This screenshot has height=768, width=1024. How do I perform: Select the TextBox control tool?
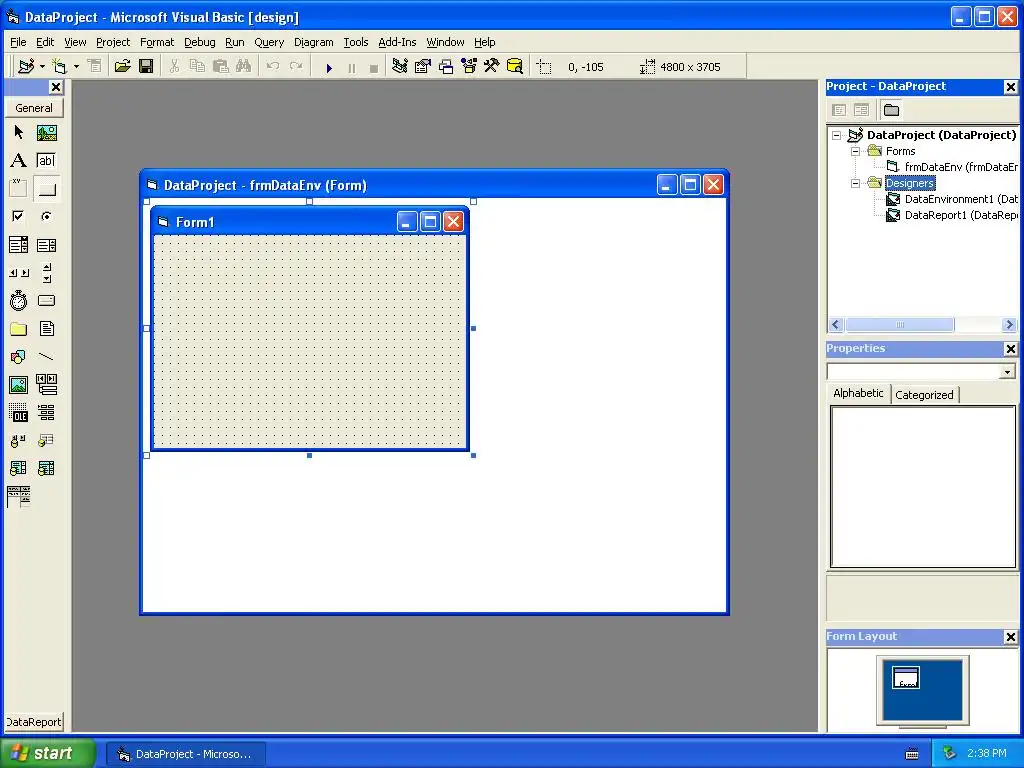tap(46, 161)
